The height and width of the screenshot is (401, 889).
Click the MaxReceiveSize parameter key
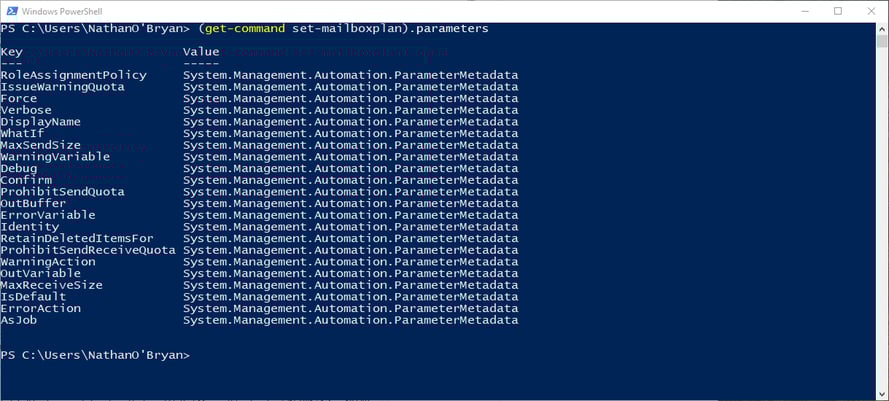coord(52,285)
